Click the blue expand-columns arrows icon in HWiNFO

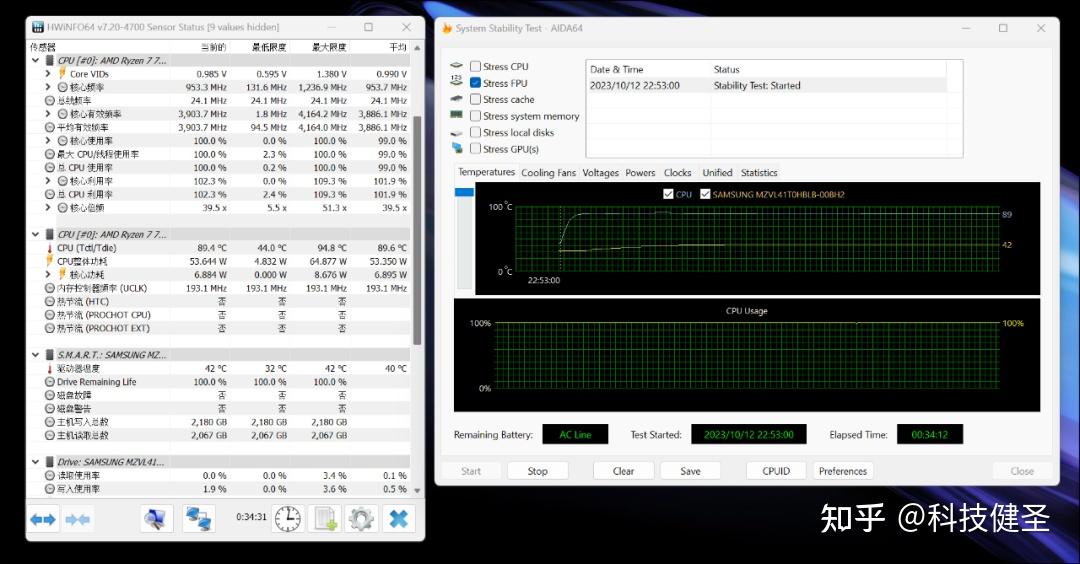43,519
